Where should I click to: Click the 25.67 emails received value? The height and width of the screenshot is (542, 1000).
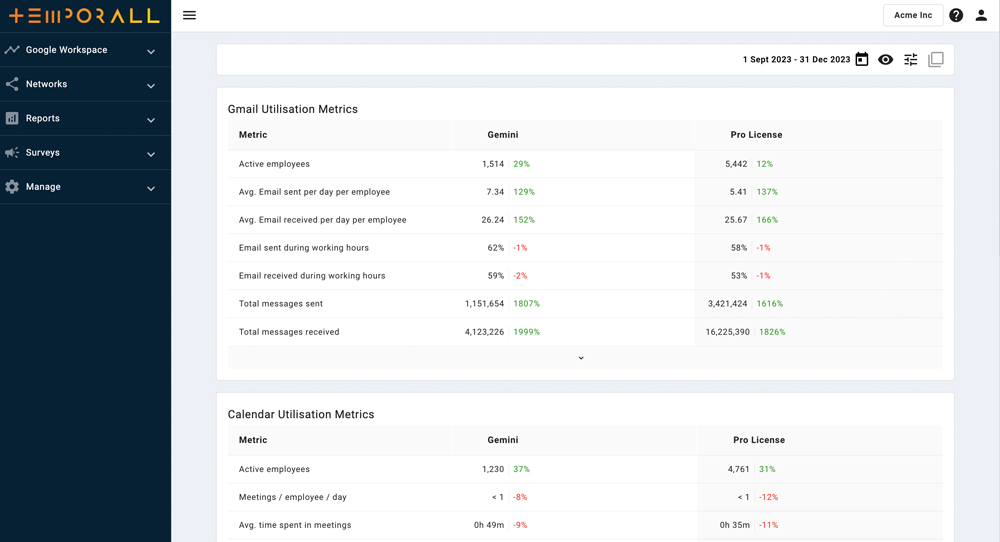[x=736, y=220]
